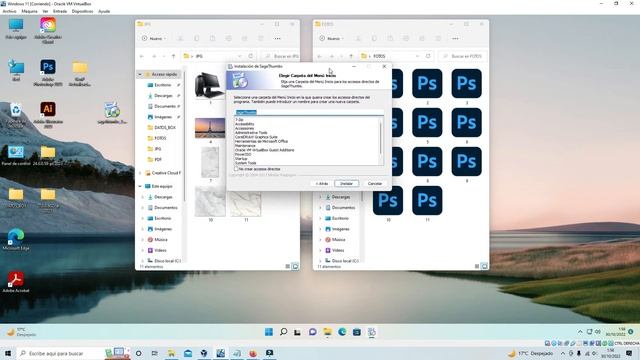Image resolution: width=640 pixels, height=360 pixels.
Task: Open the Entrada menu of VirtualBox
Action: pos(60,11)
